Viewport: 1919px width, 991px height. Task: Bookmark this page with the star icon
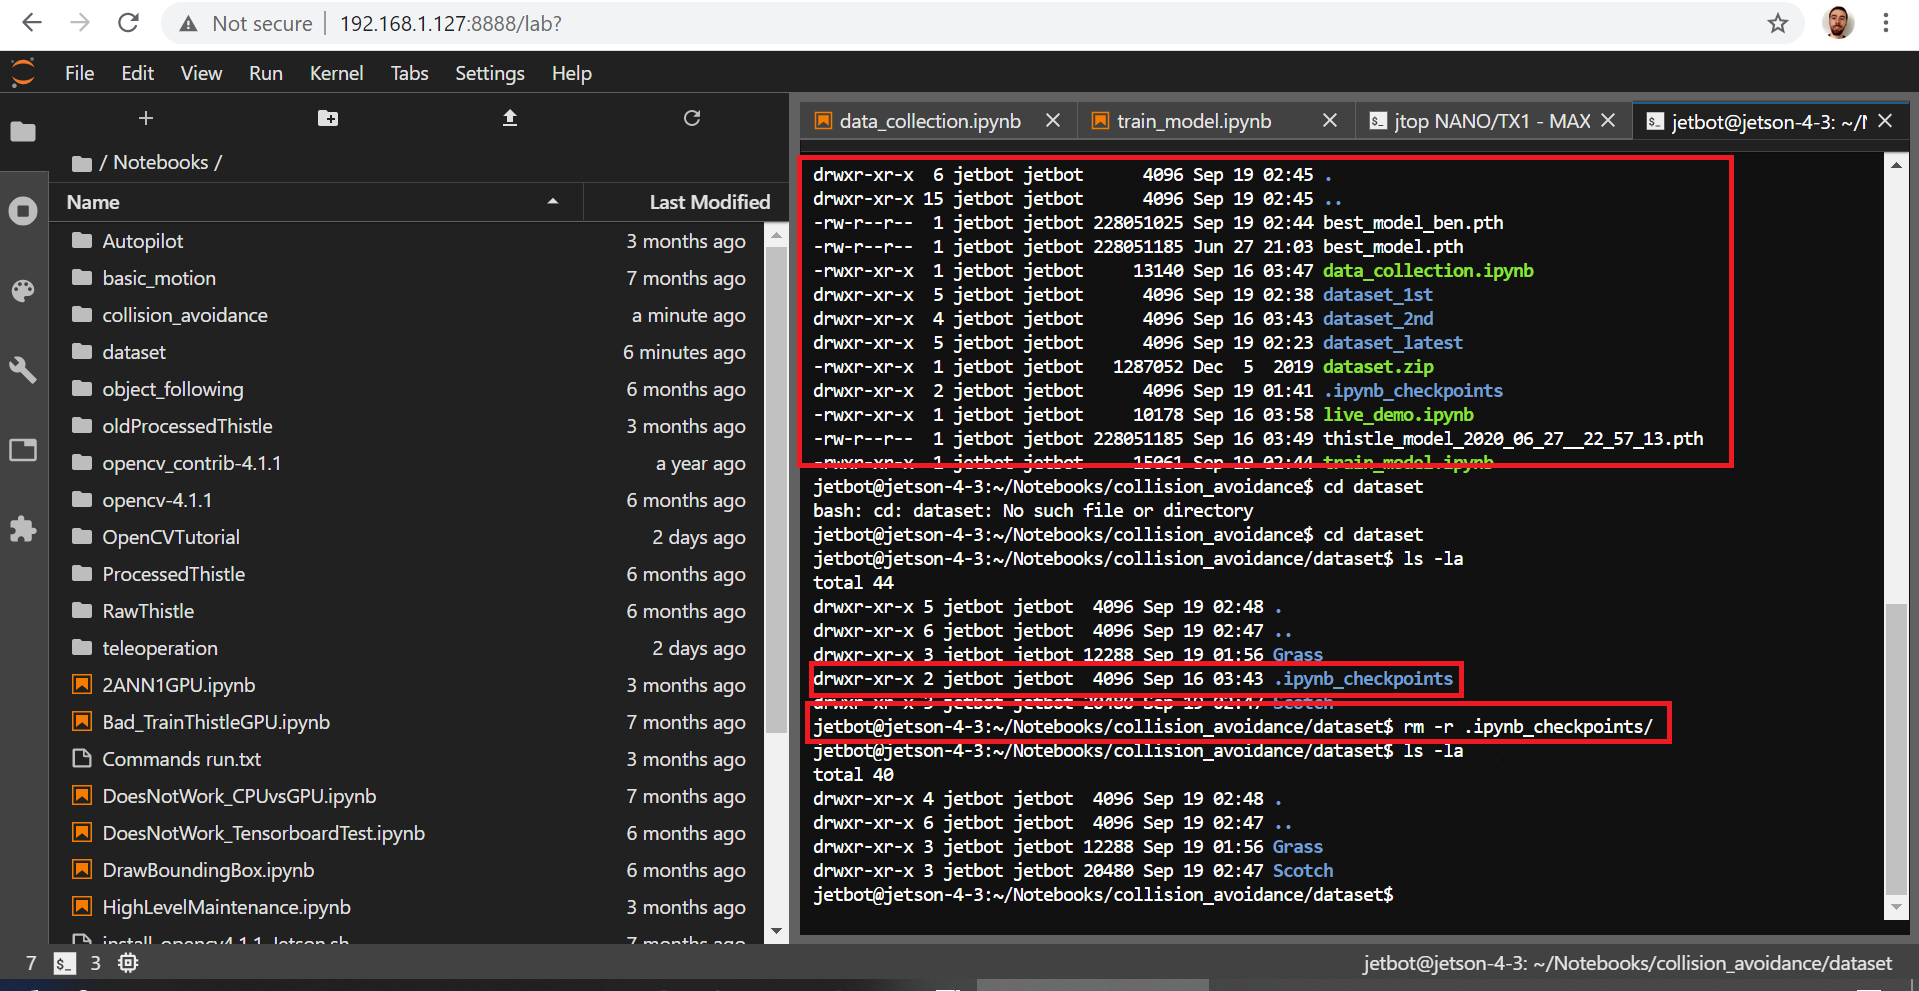(1777, 23)
